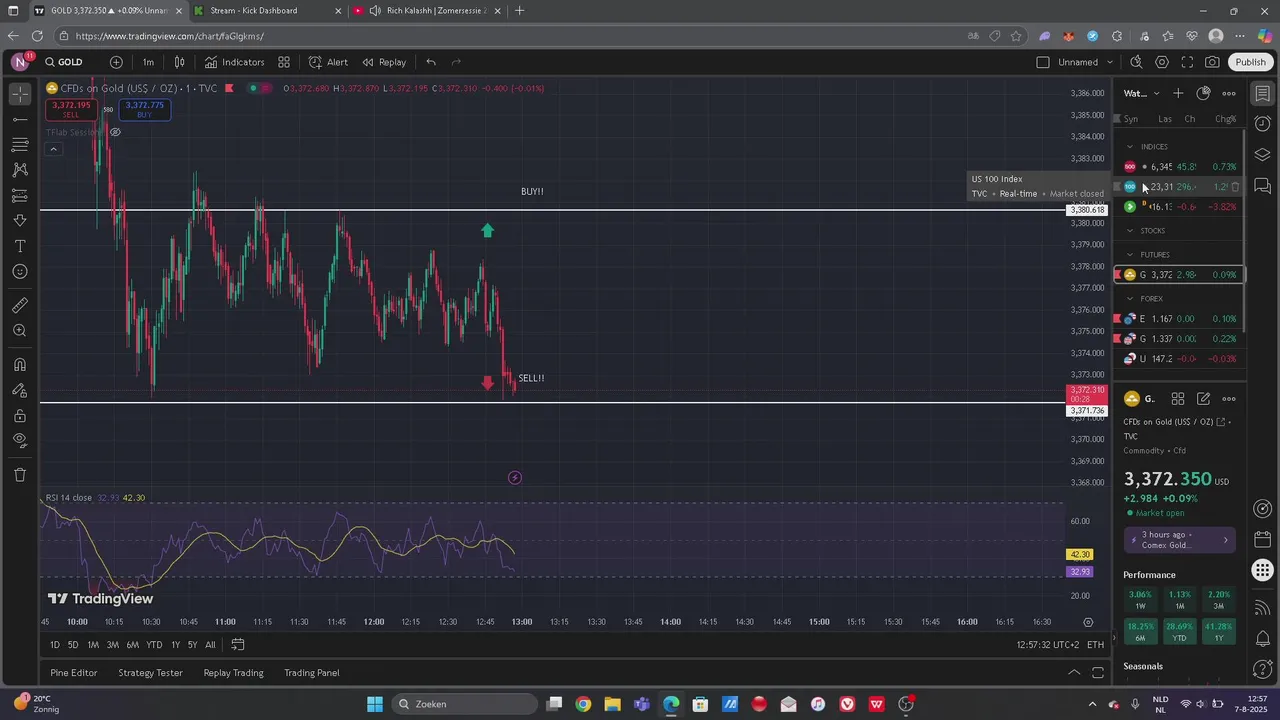
Task: Open watchlist more options menu
Action: 1229,93
